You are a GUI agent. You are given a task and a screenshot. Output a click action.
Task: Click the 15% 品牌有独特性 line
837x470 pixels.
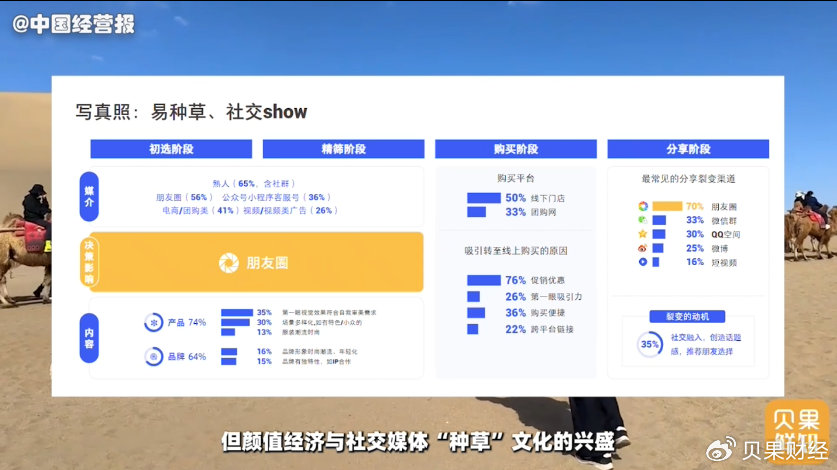(x=304, y=361)
